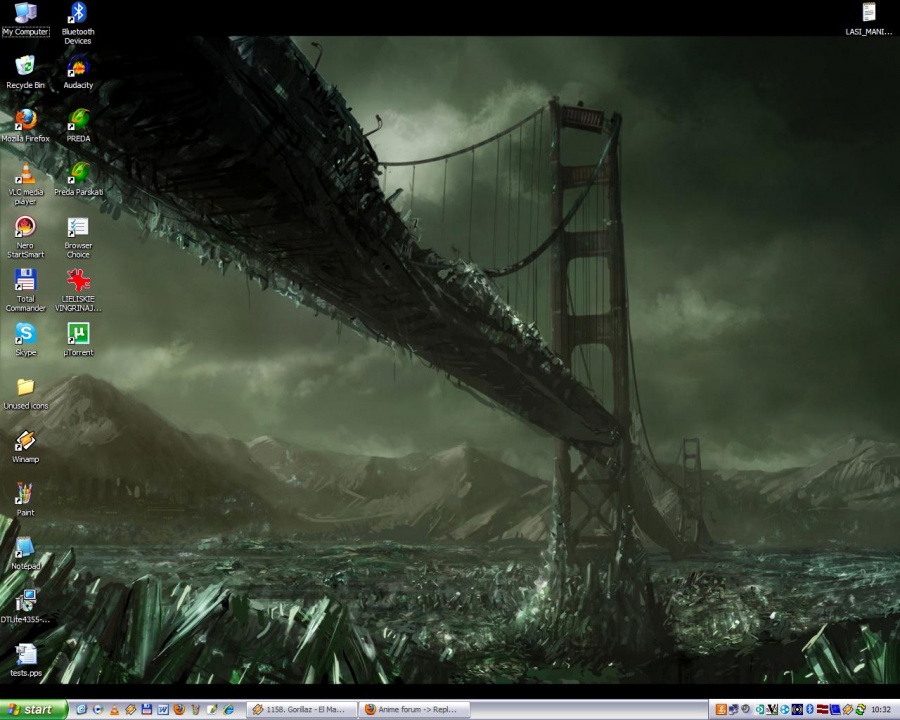
Task: Select the Bluetooth Devices desktop shortcut
Action: (78, 23)
